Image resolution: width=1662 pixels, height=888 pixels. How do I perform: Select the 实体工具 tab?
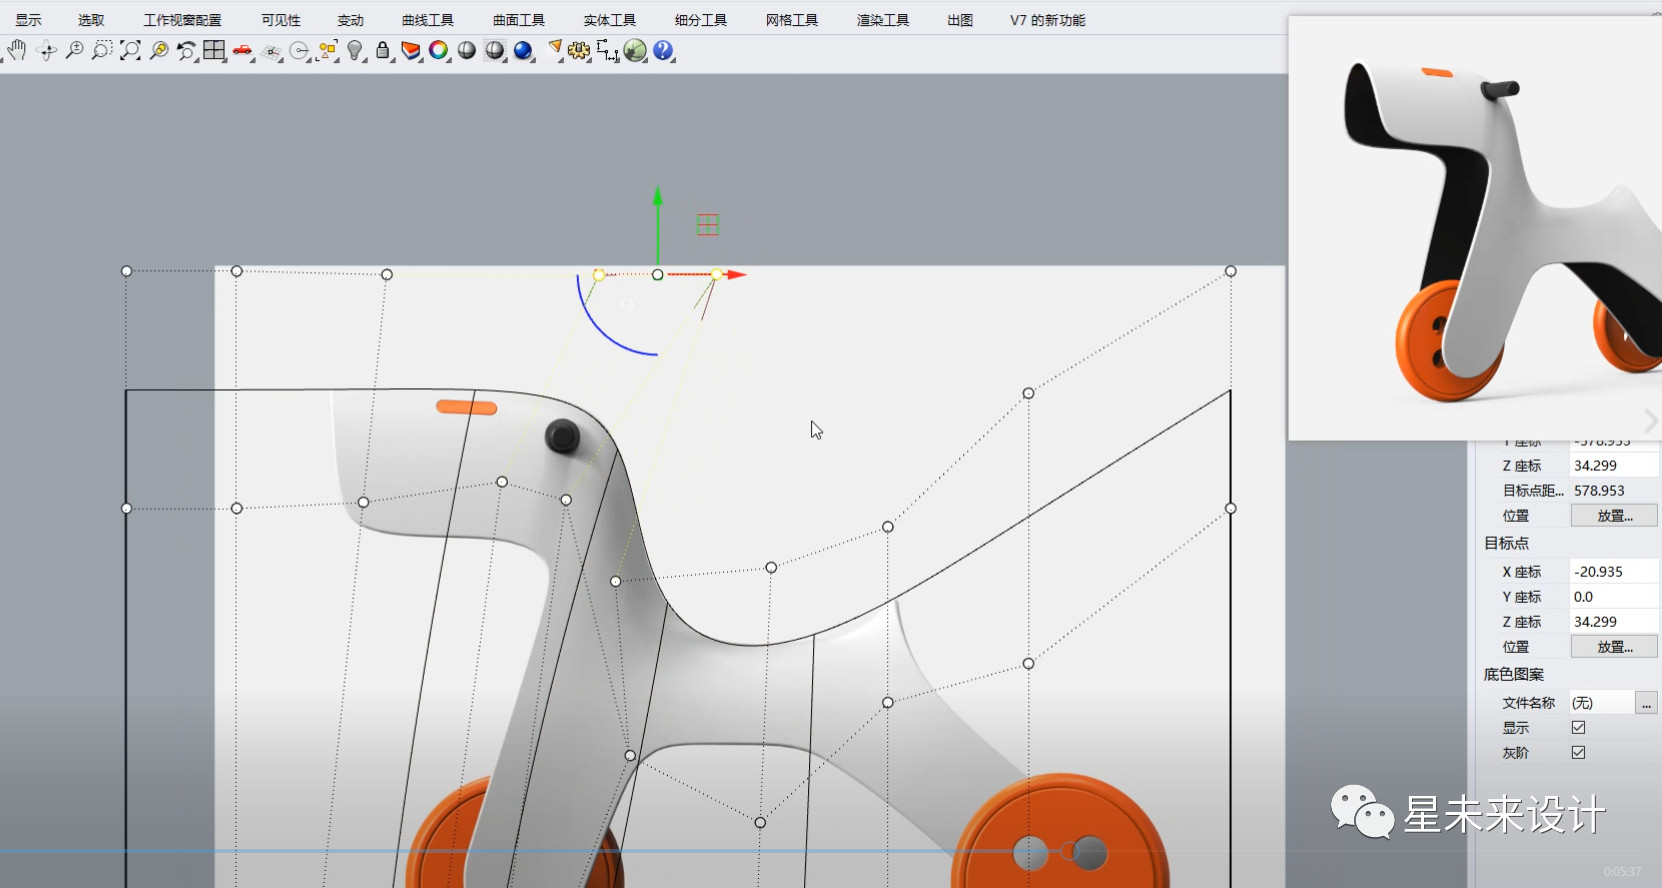pyautogui.click(x=610, y=20)
